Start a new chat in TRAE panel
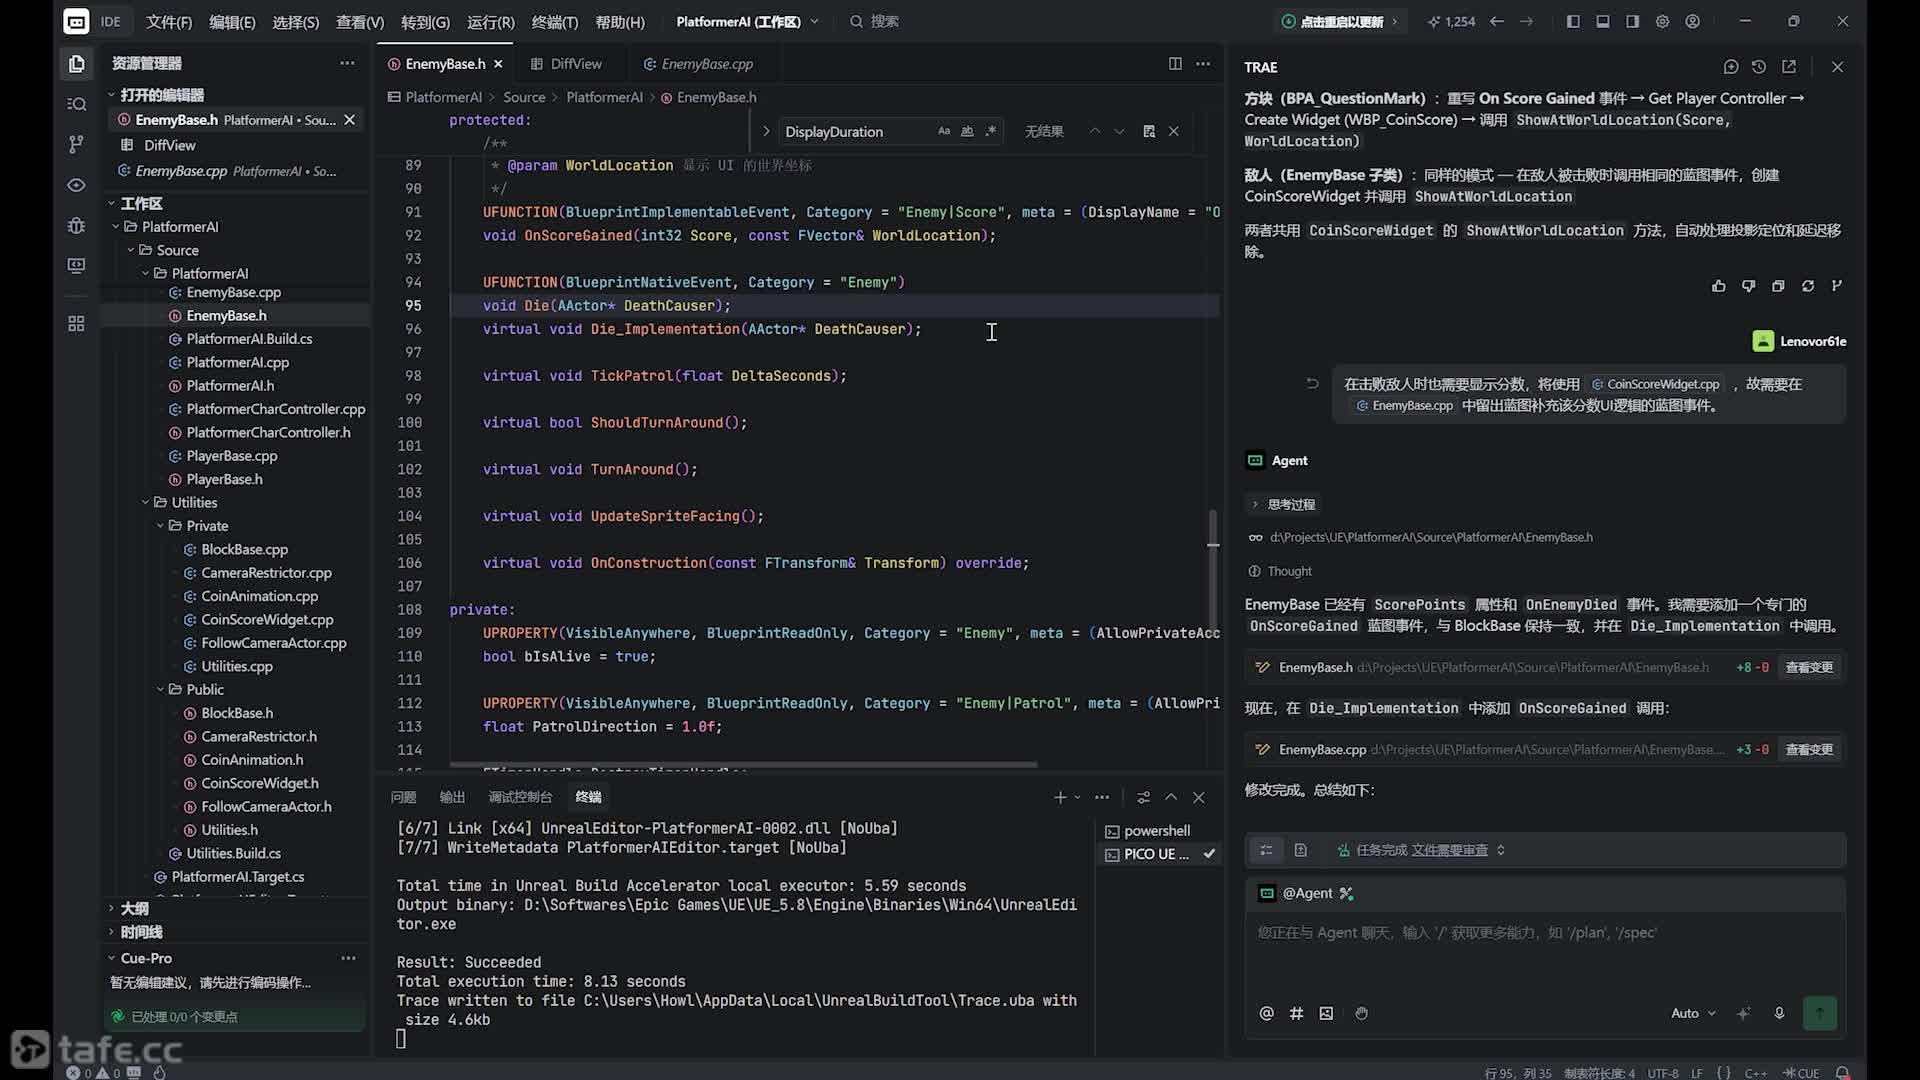The height and width of the screenshot is (1080, 1920). click(1731, 67)
